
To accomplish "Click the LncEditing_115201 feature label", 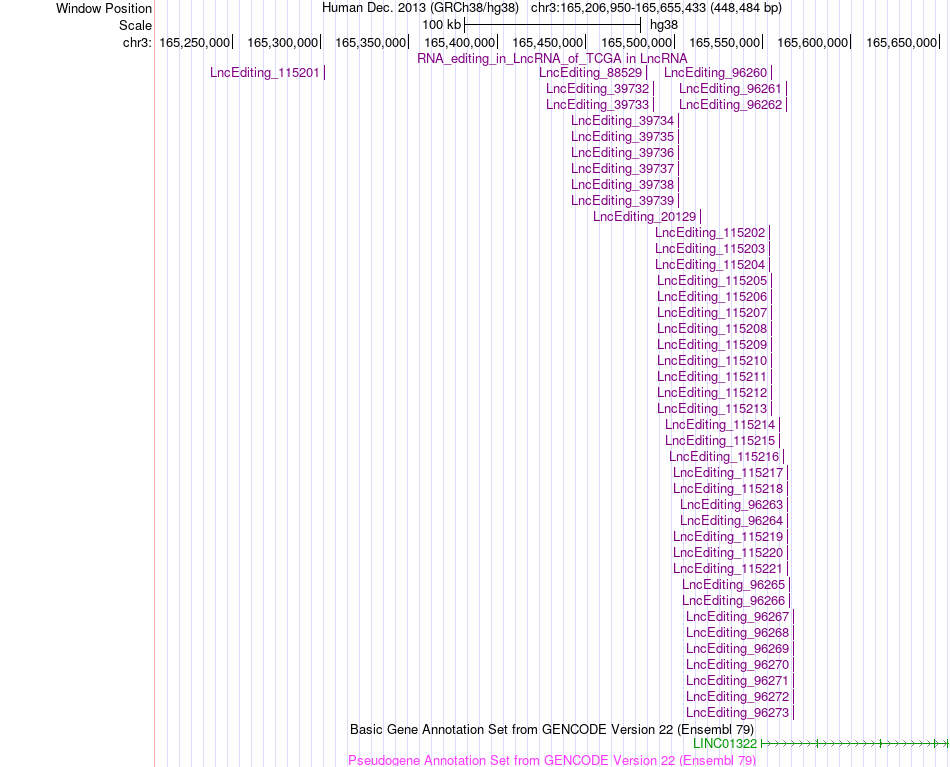I will (265, 73).
